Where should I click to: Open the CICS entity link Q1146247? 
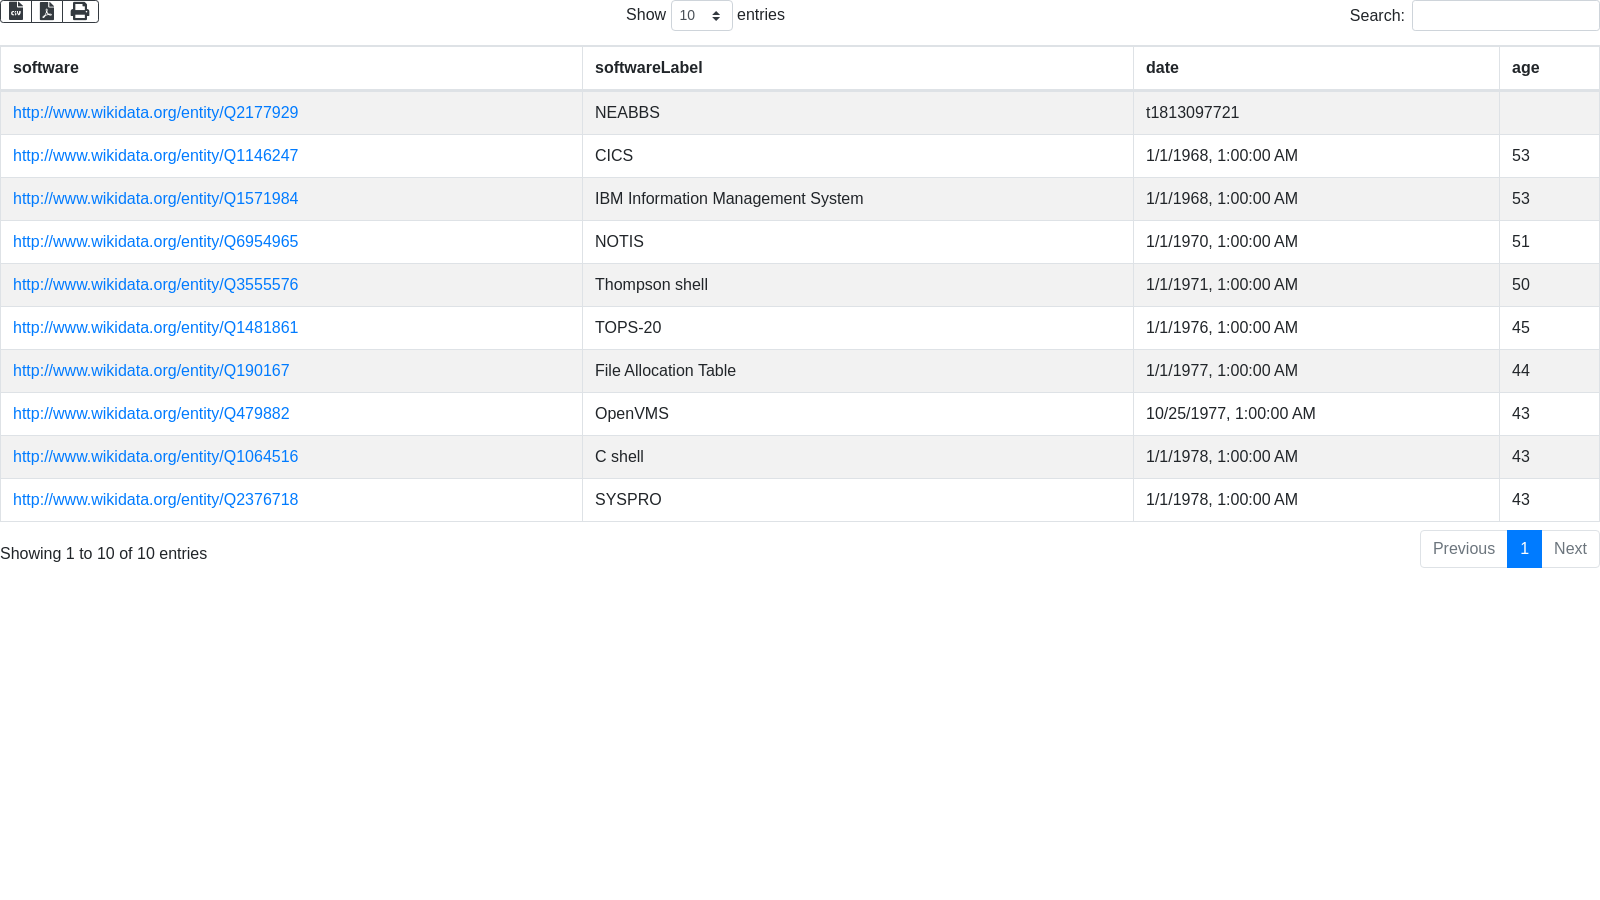(155, 156)
